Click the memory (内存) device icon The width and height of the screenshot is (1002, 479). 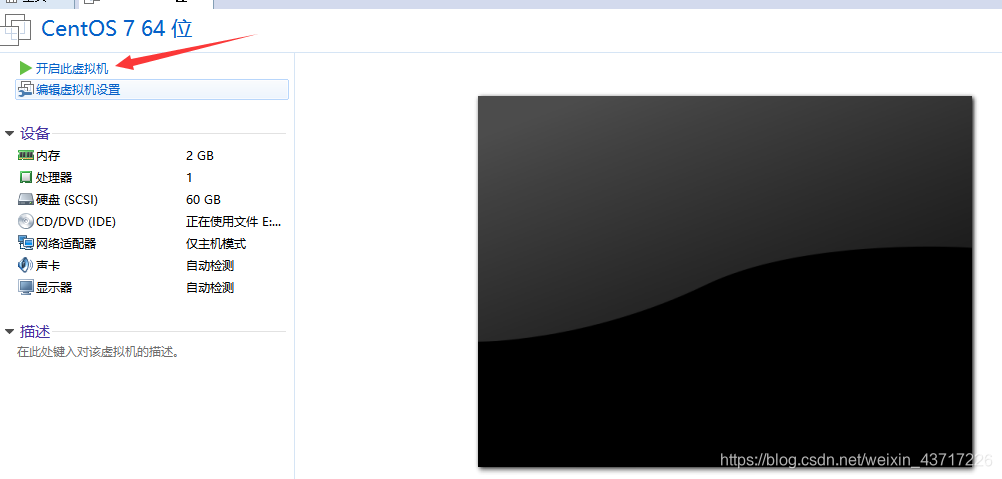26,155
